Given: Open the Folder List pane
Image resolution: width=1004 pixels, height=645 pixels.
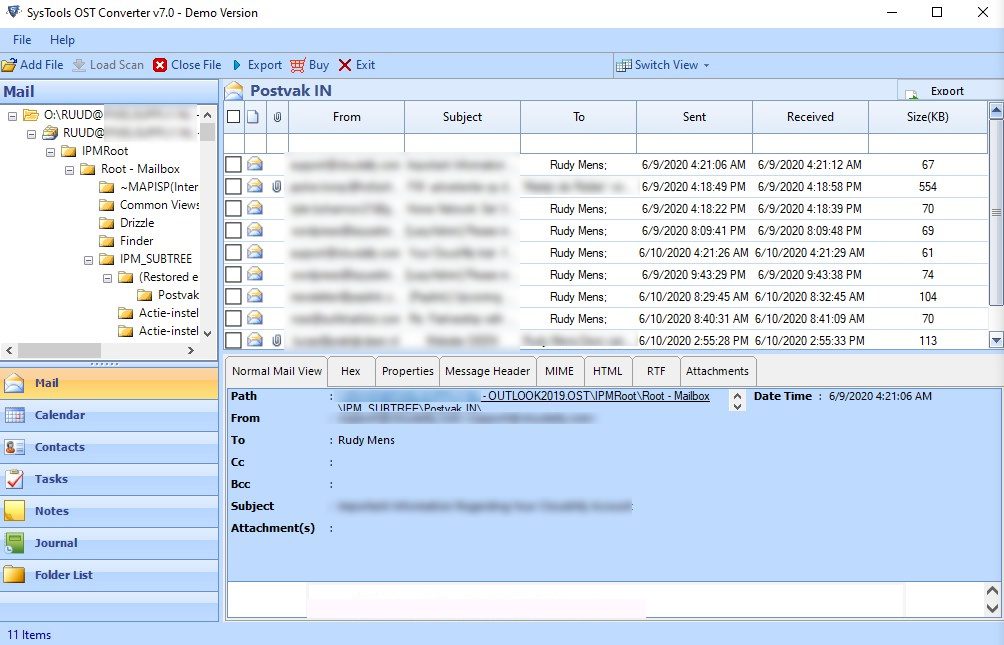Looking at the screenshot, I should 109,575.
